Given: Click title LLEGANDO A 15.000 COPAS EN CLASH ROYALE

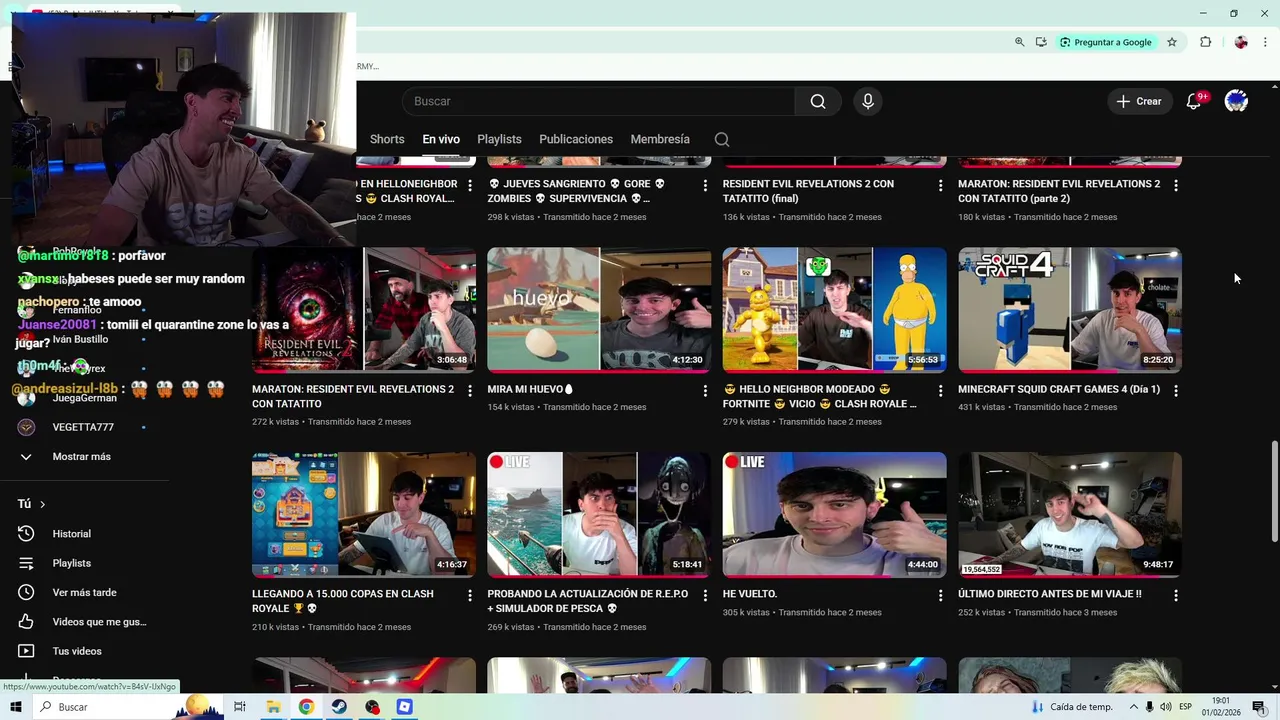Looking at the screenshot, I should [x=343, y=601].
